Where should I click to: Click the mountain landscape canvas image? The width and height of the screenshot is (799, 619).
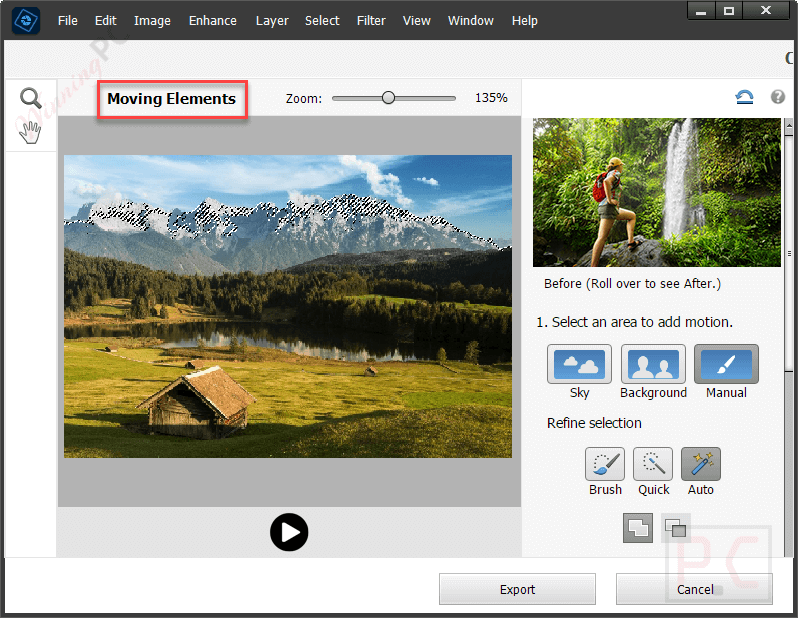point(288,306)
